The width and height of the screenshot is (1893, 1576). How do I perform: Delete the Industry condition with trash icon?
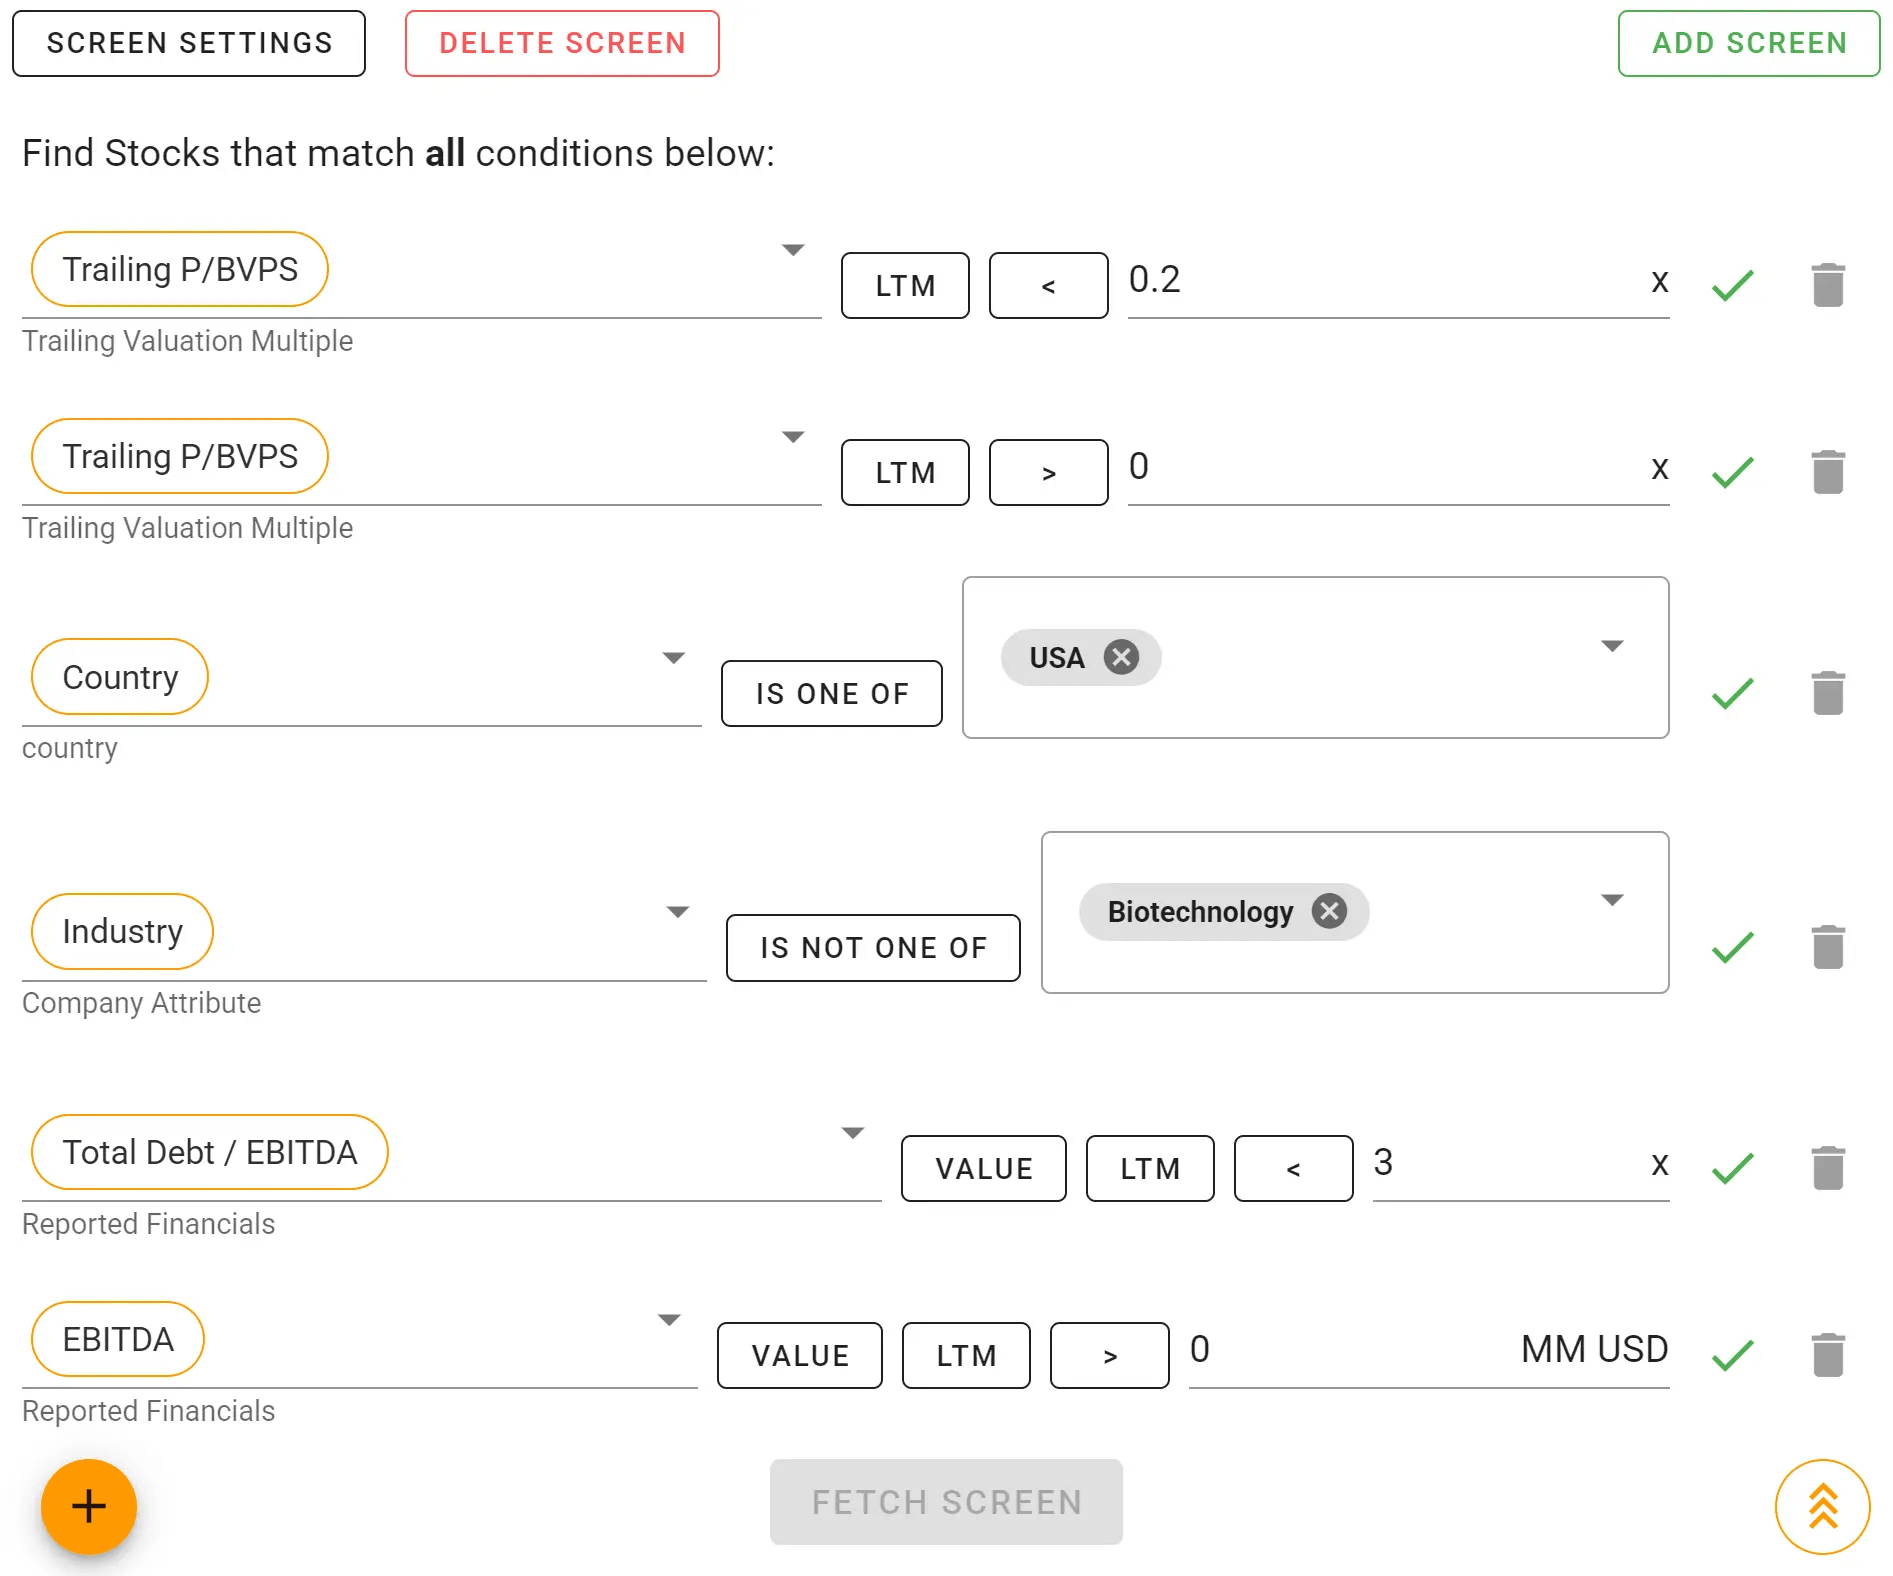(1828, 947)
